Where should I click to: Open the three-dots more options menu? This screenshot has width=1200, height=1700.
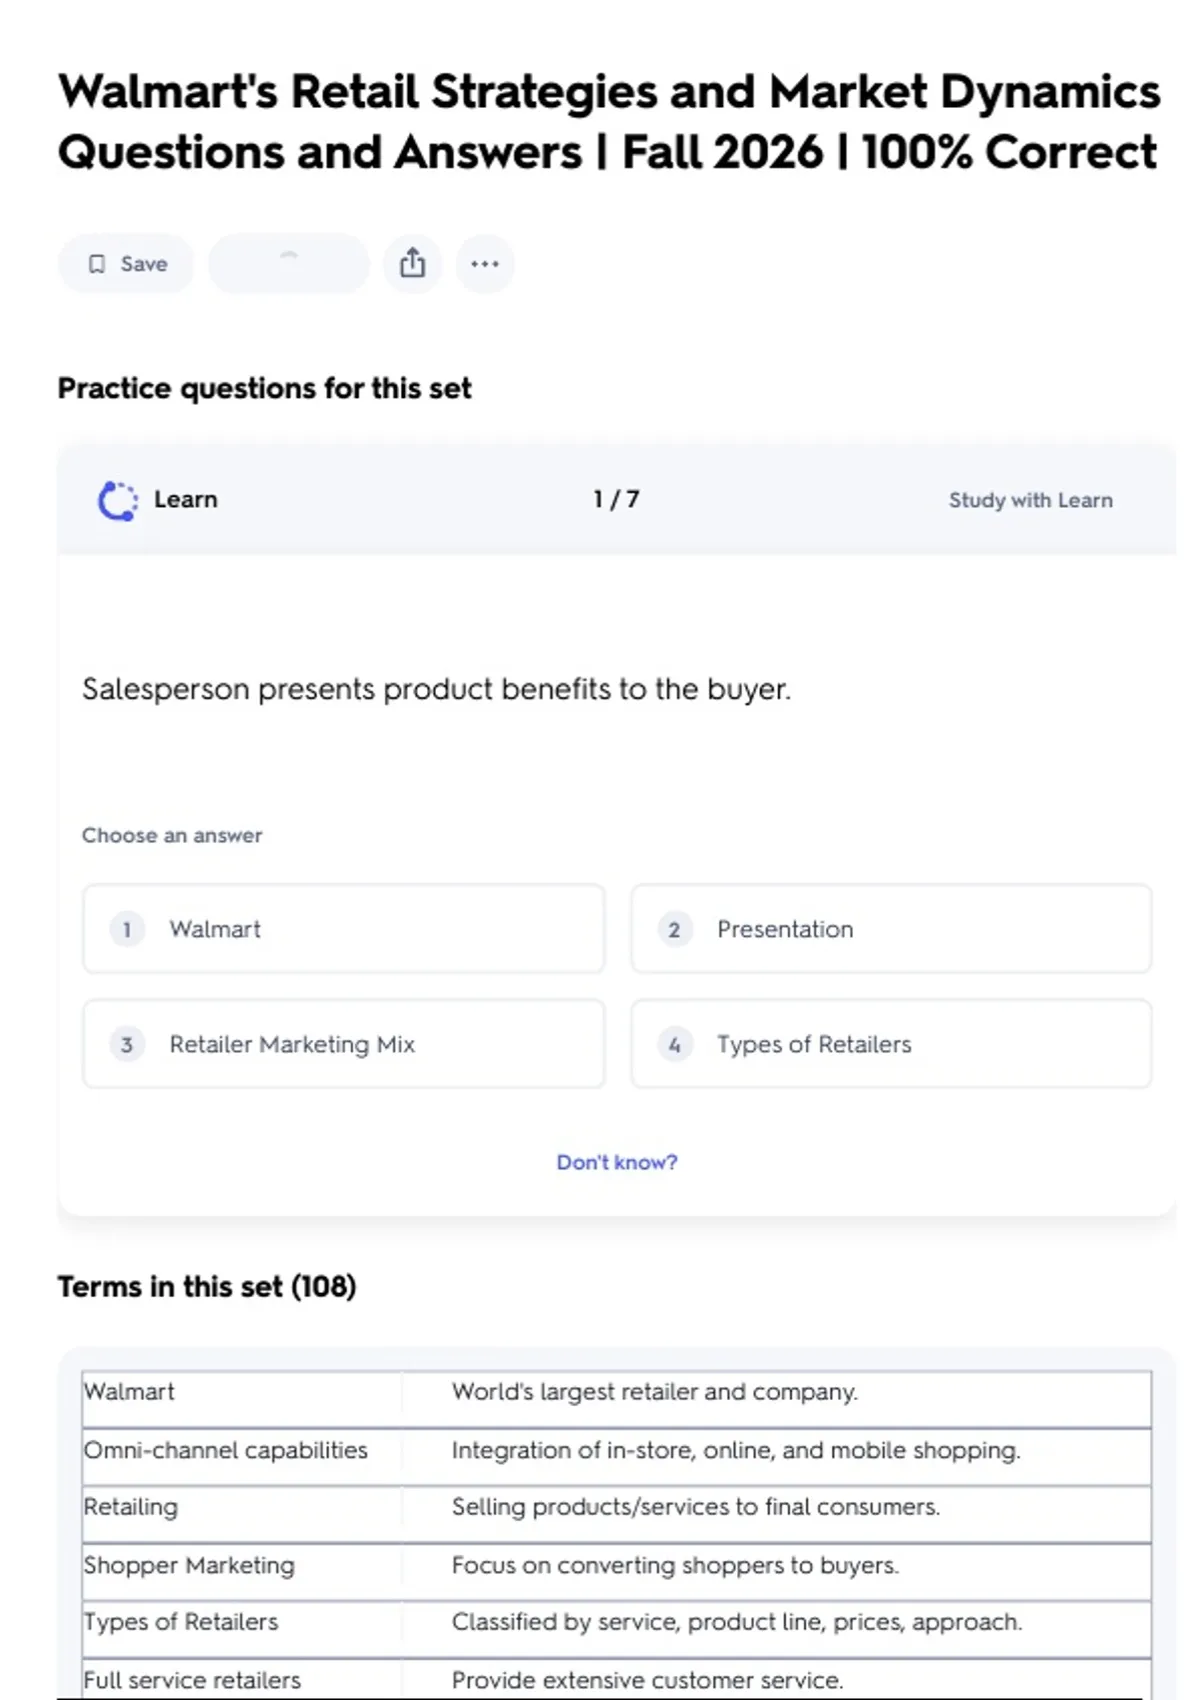point(485,264)
